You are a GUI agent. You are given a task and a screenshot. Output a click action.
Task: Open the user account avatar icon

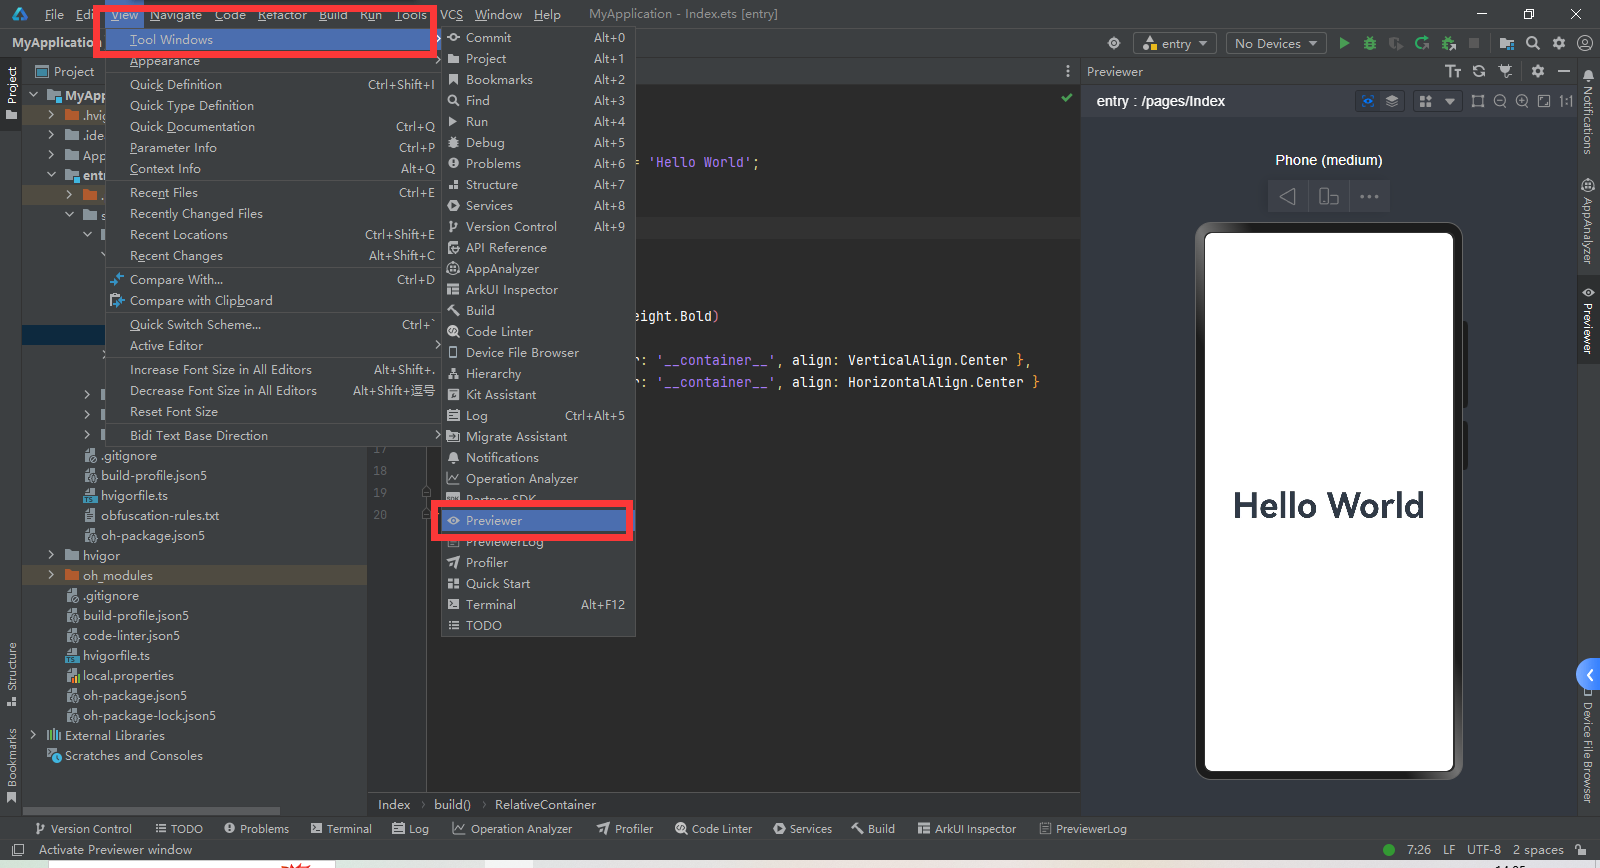[1585, 43]
